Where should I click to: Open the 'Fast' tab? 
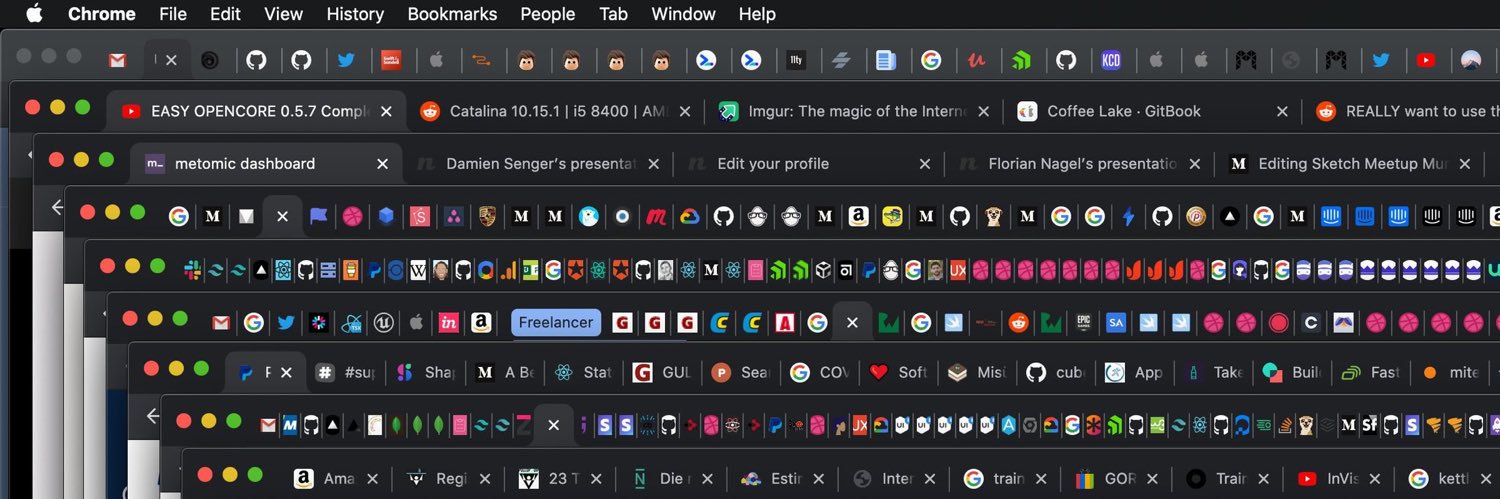coord(1372,372)
